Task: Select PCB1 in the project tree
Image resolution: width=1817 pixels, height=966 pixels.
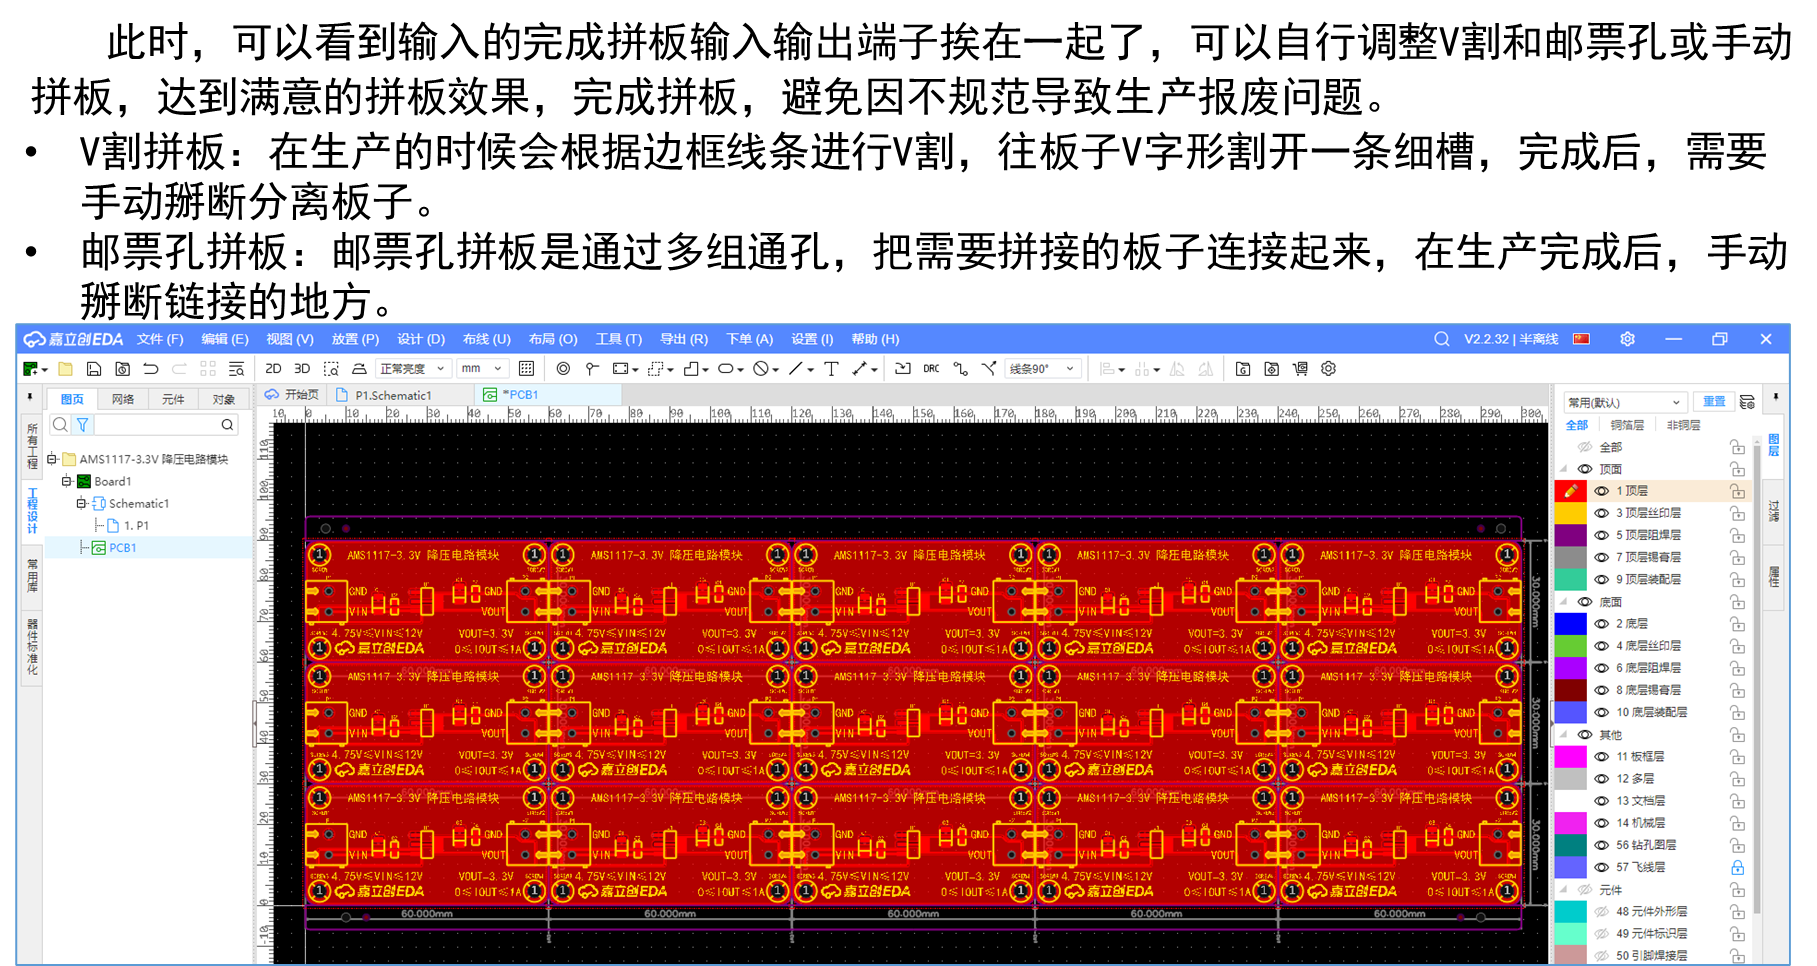Action: [123, 548]
